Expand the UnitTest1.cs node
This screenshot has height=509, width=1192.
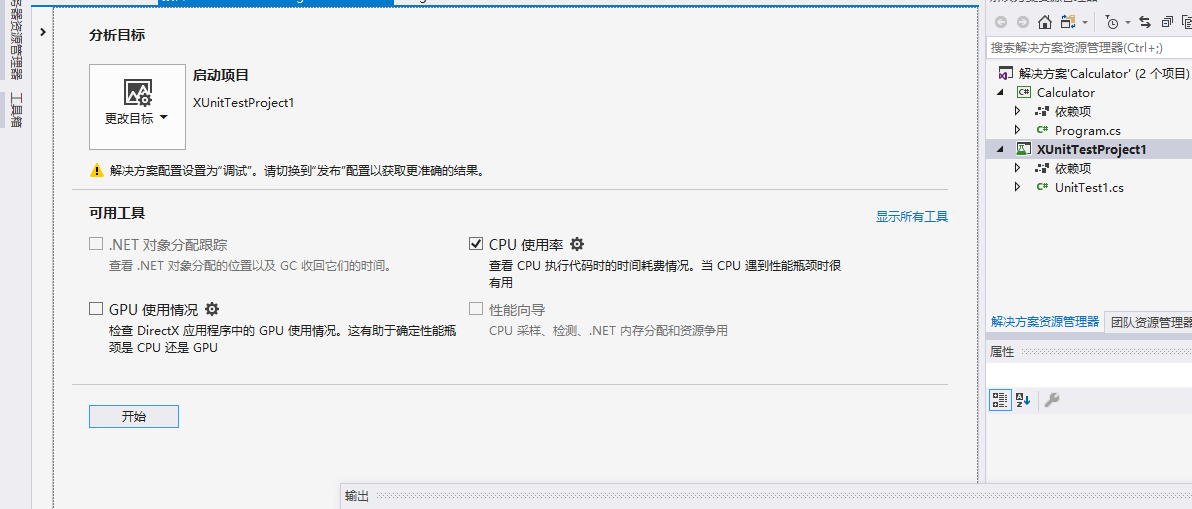pos(1018,188)
